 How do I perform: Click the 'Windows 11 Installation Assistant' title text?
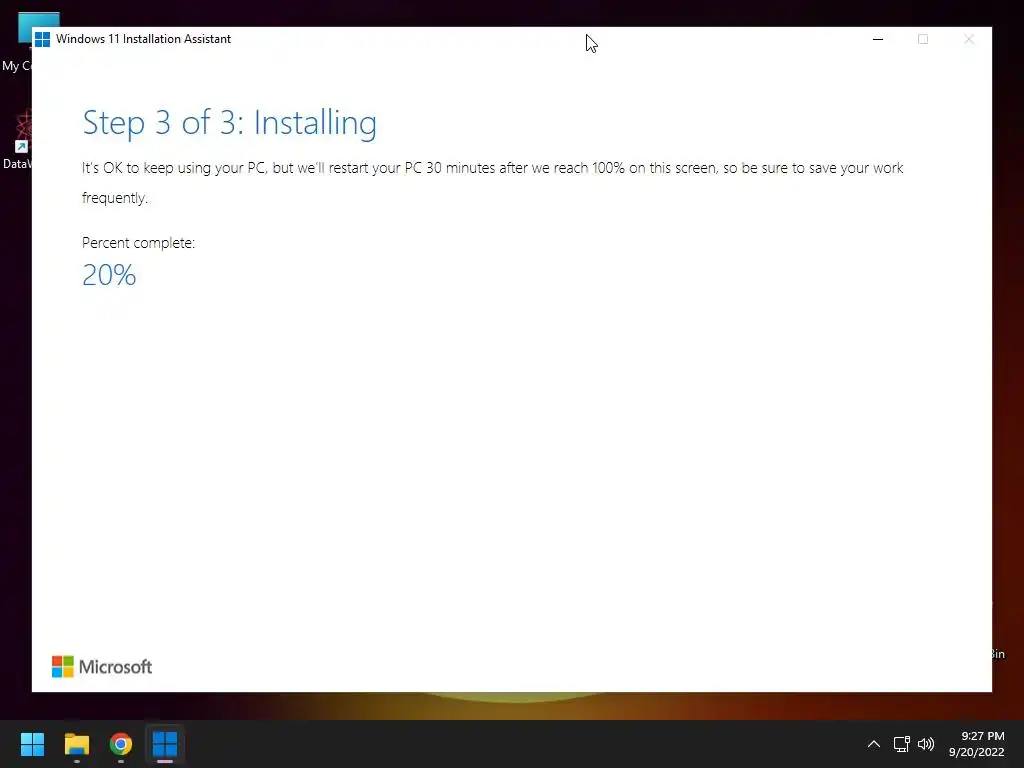point(144,39)
